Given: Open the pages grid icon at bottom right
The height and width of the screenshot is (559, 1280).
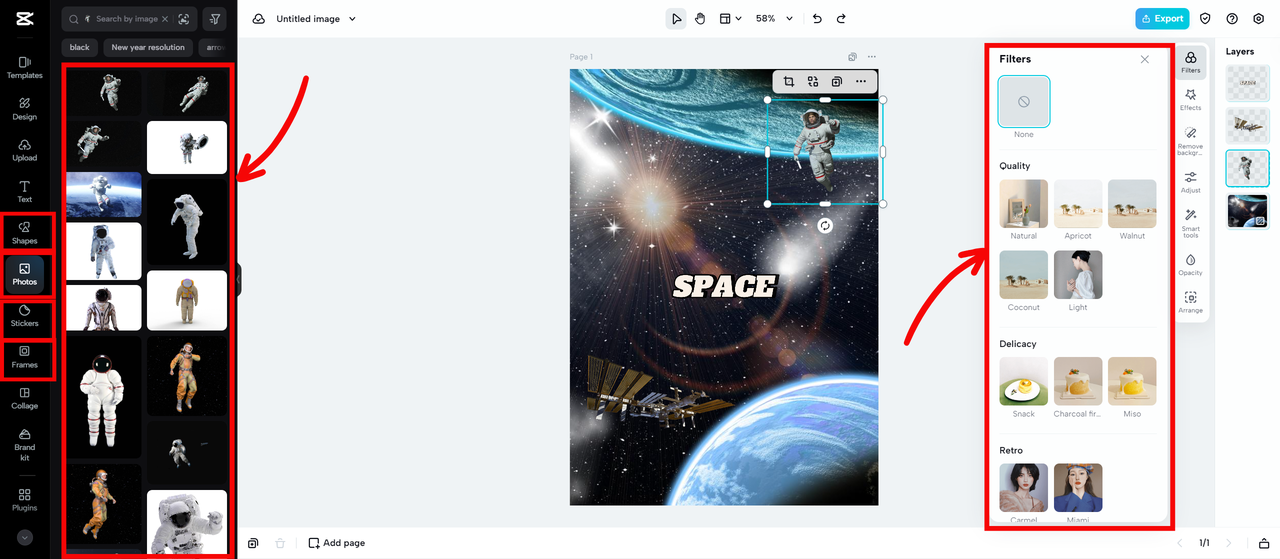Looking at the screenshot, I should coord(1264,543).
